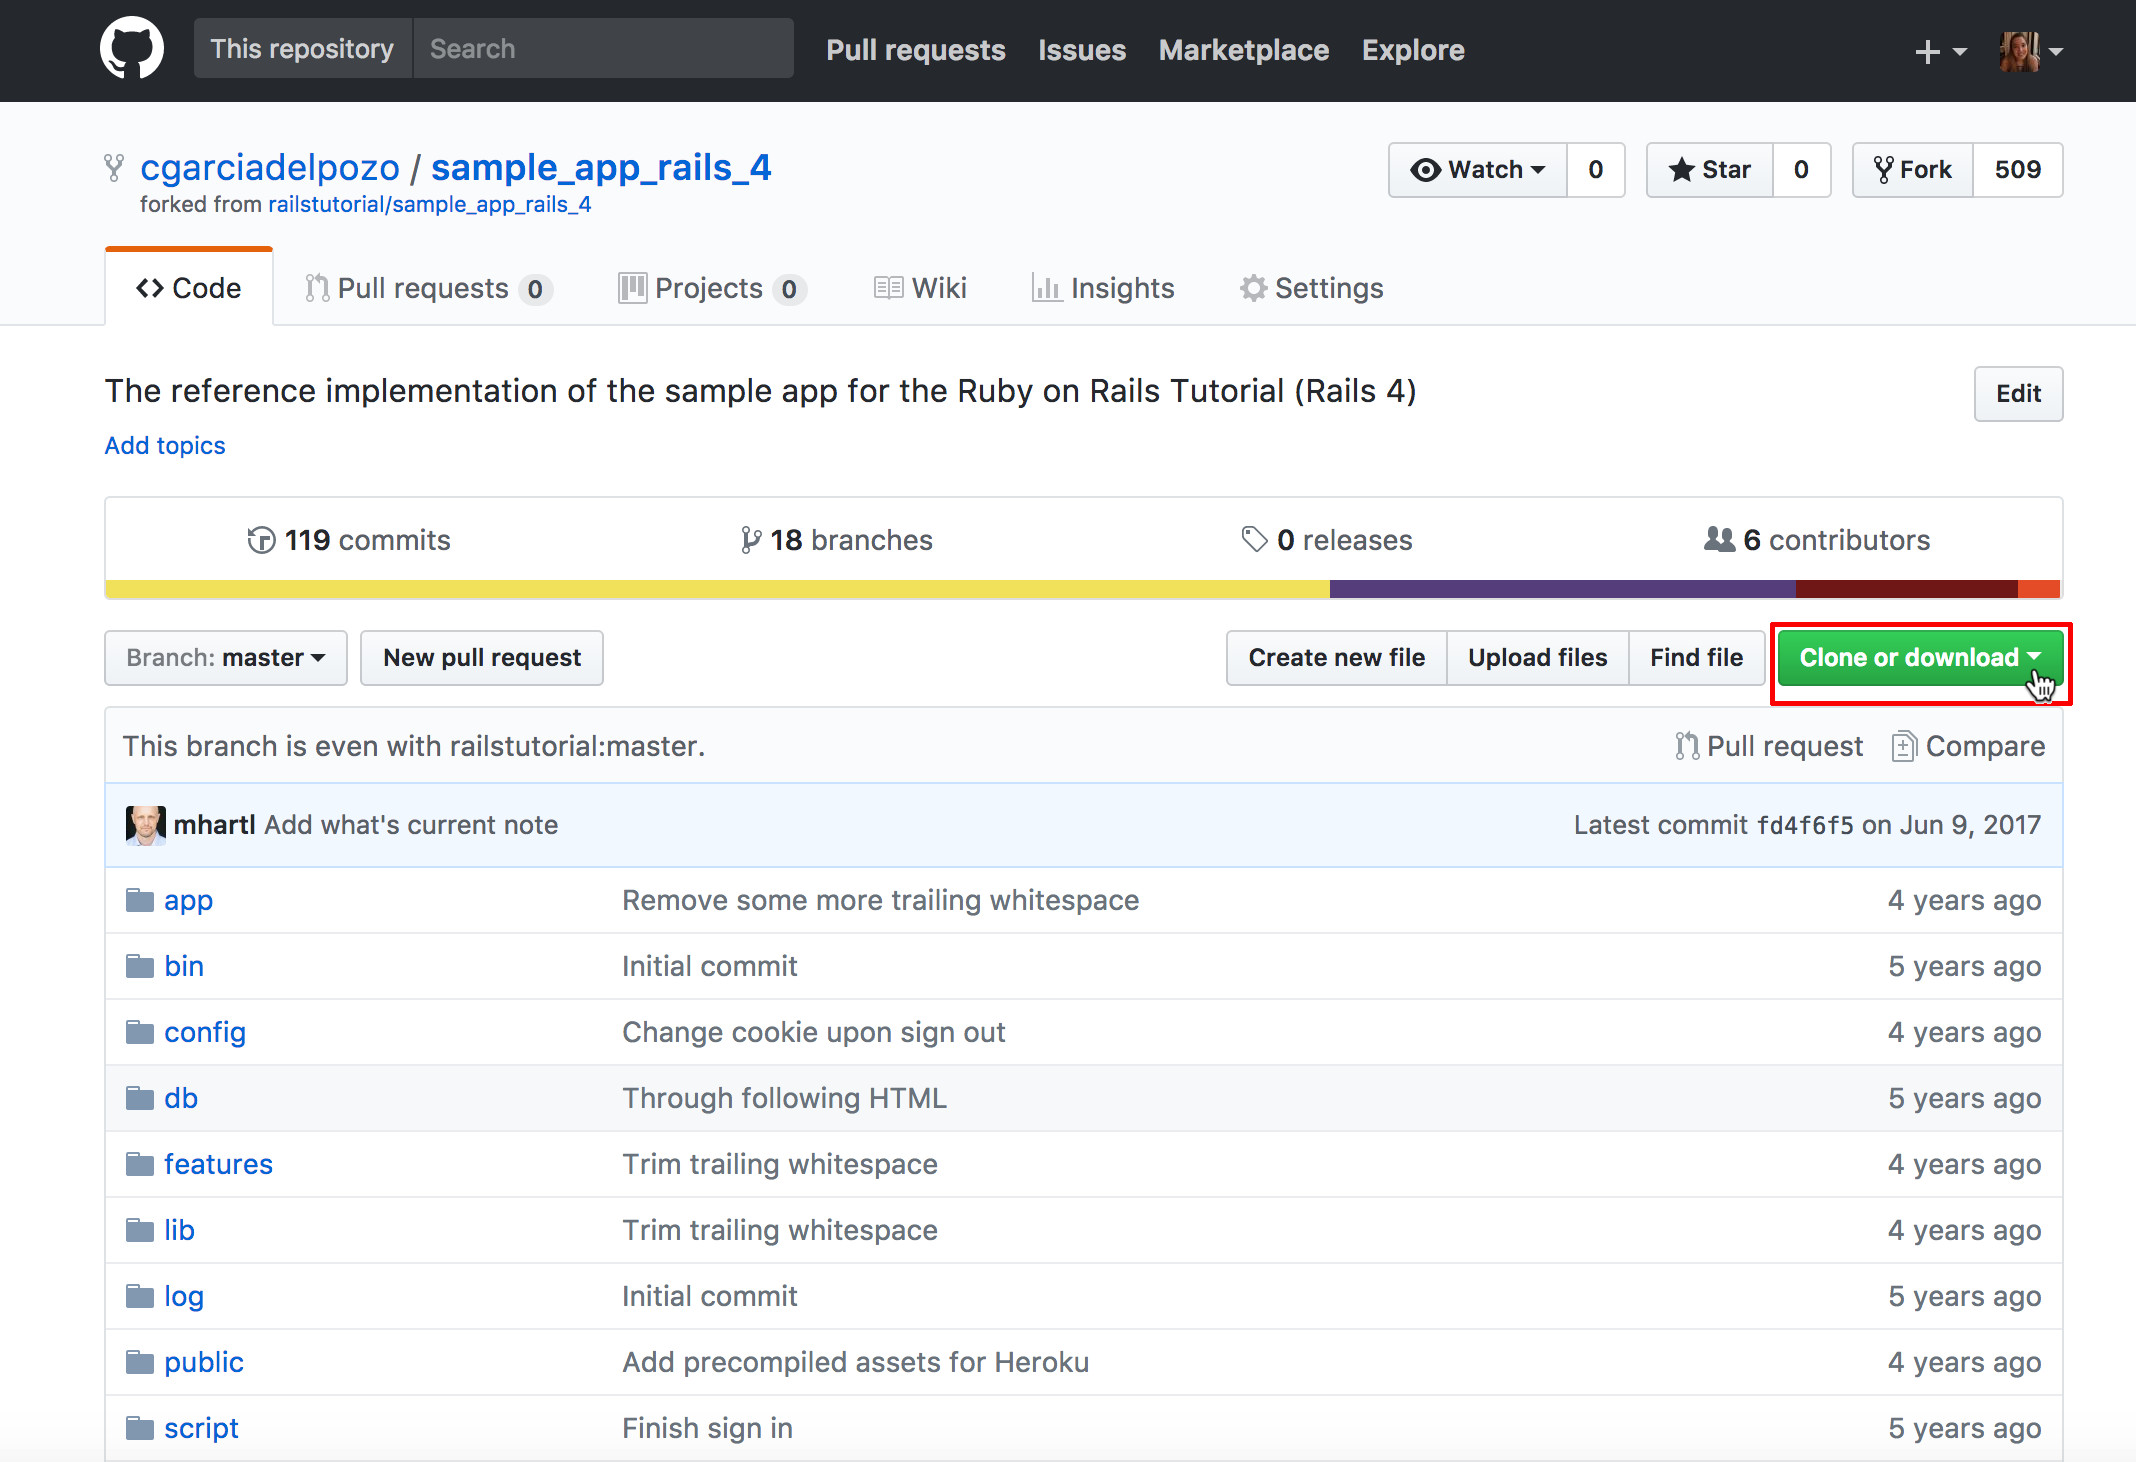Screen dimensions: 2136x1462
Task: Open the script folder
Action: click(201, 1428)
